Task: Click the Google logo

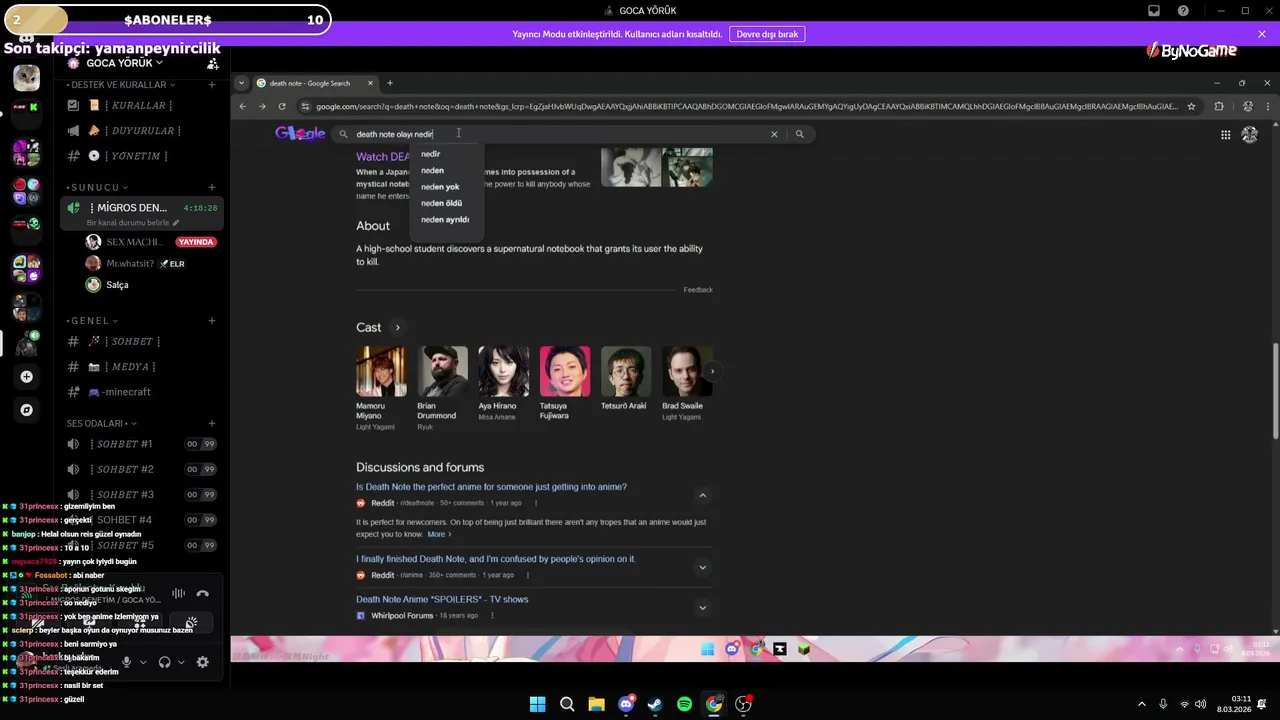Action: tap(301, 134)
